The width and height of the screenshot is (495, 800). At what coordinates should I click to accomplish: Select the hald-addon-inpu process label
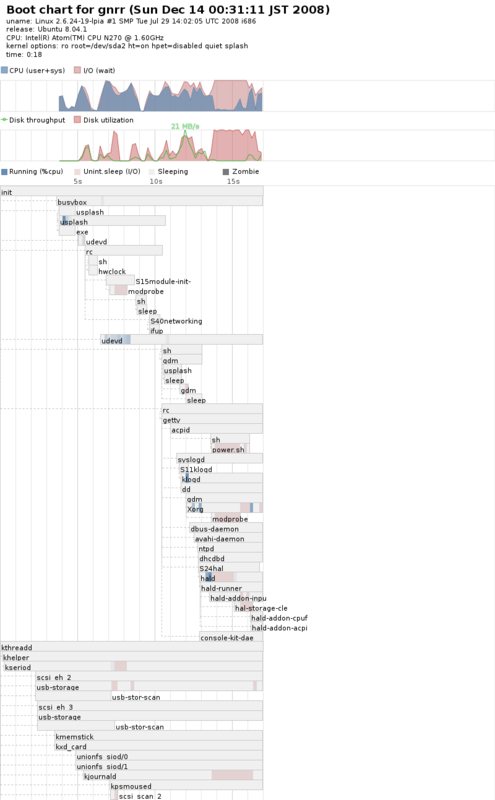tap(238, 598)
